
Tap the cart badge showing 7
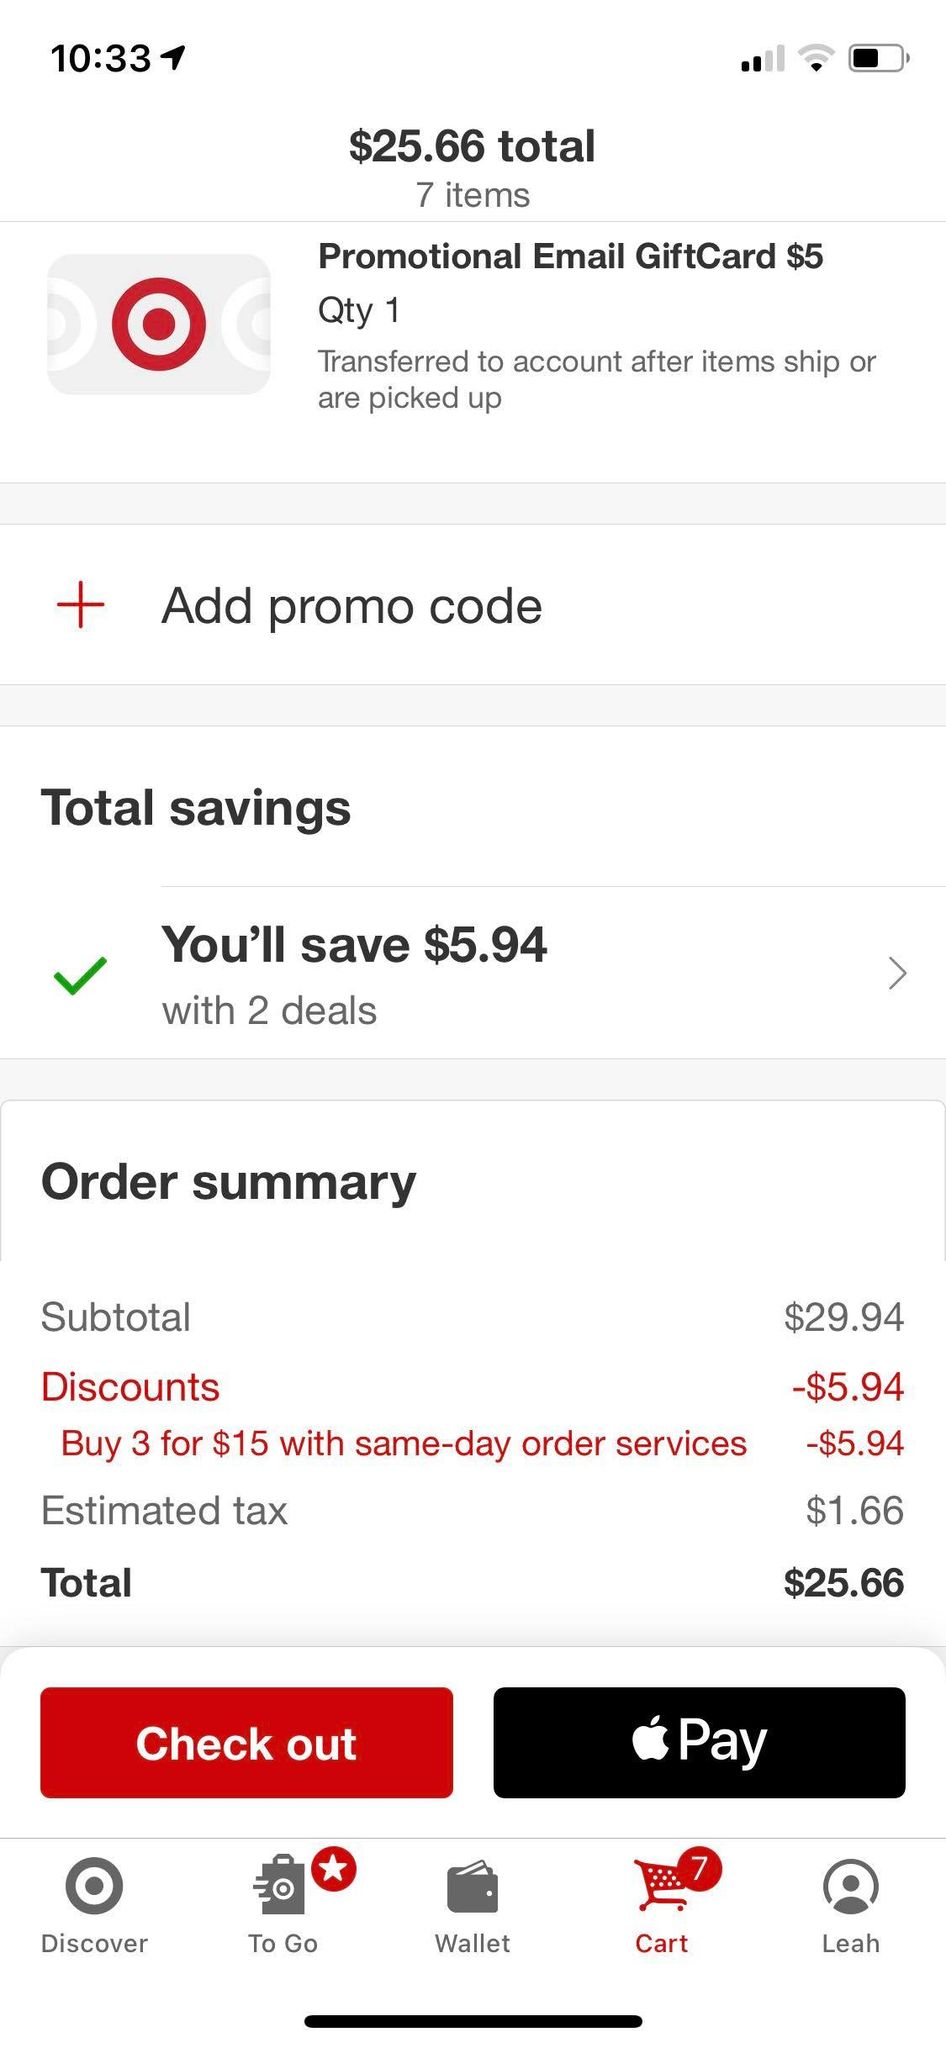tap(699, 1868)
